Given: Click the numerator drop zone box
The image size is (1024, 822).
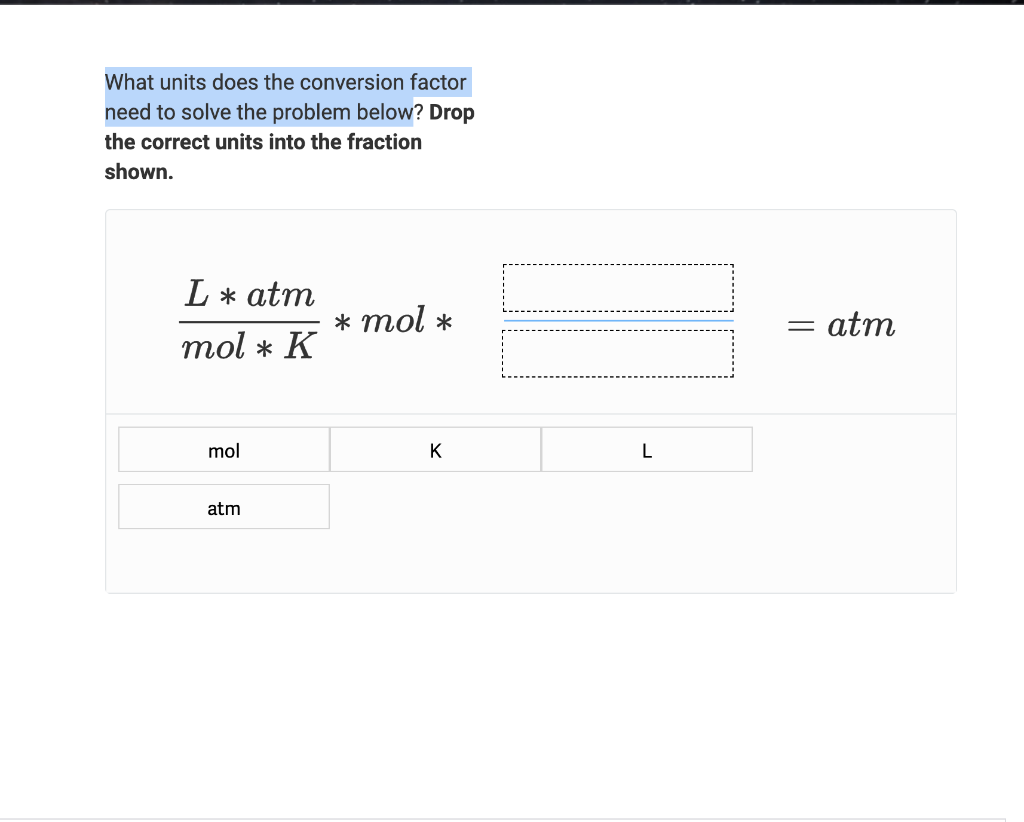Looking at the screenshot, I should [617, 288].
